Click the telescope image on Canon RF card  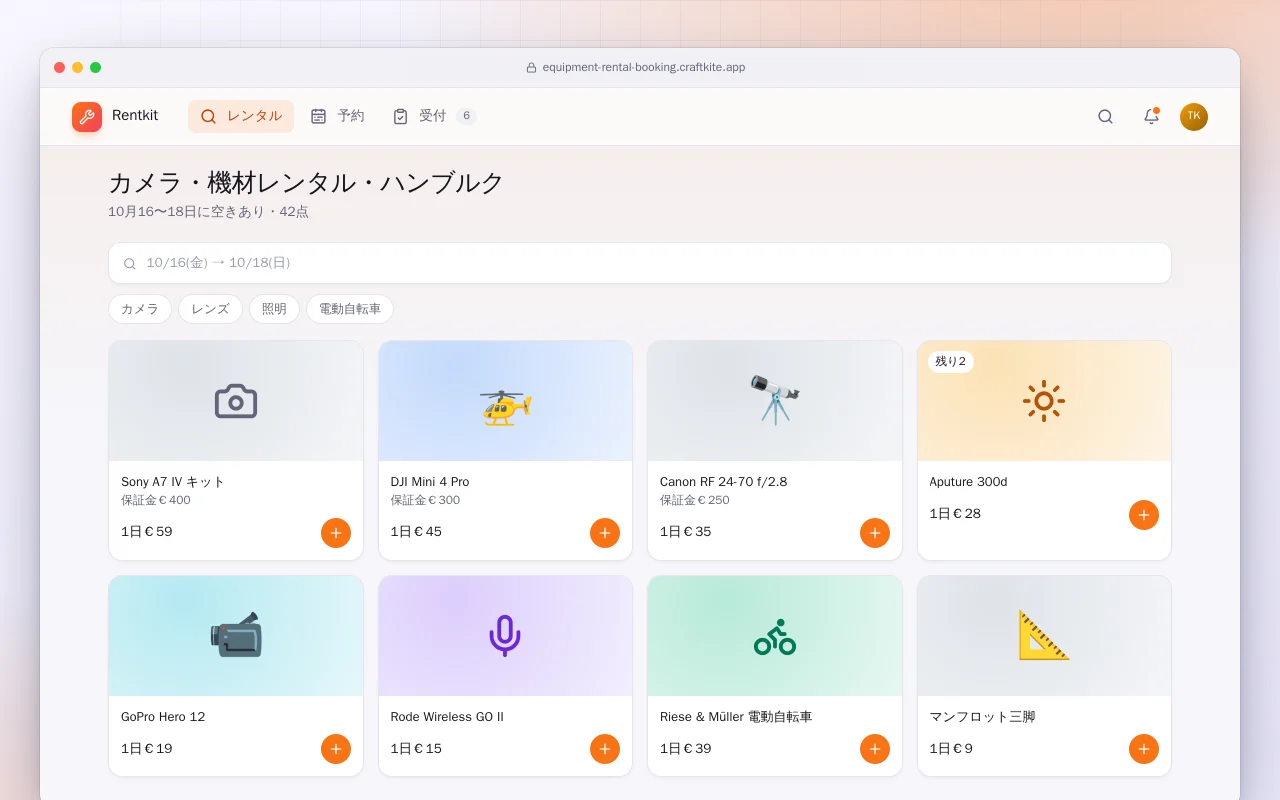(x=775, y=401)
